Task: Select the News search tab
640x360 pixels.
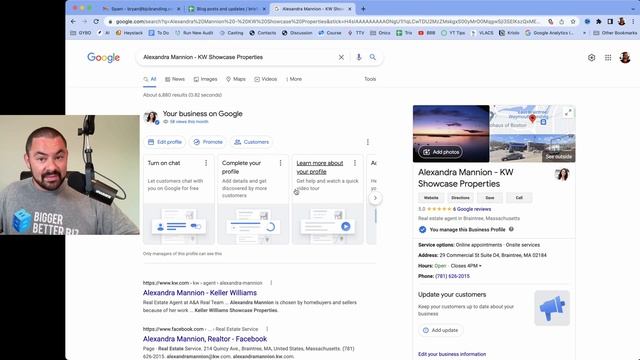Action: [x=175, y=79]
